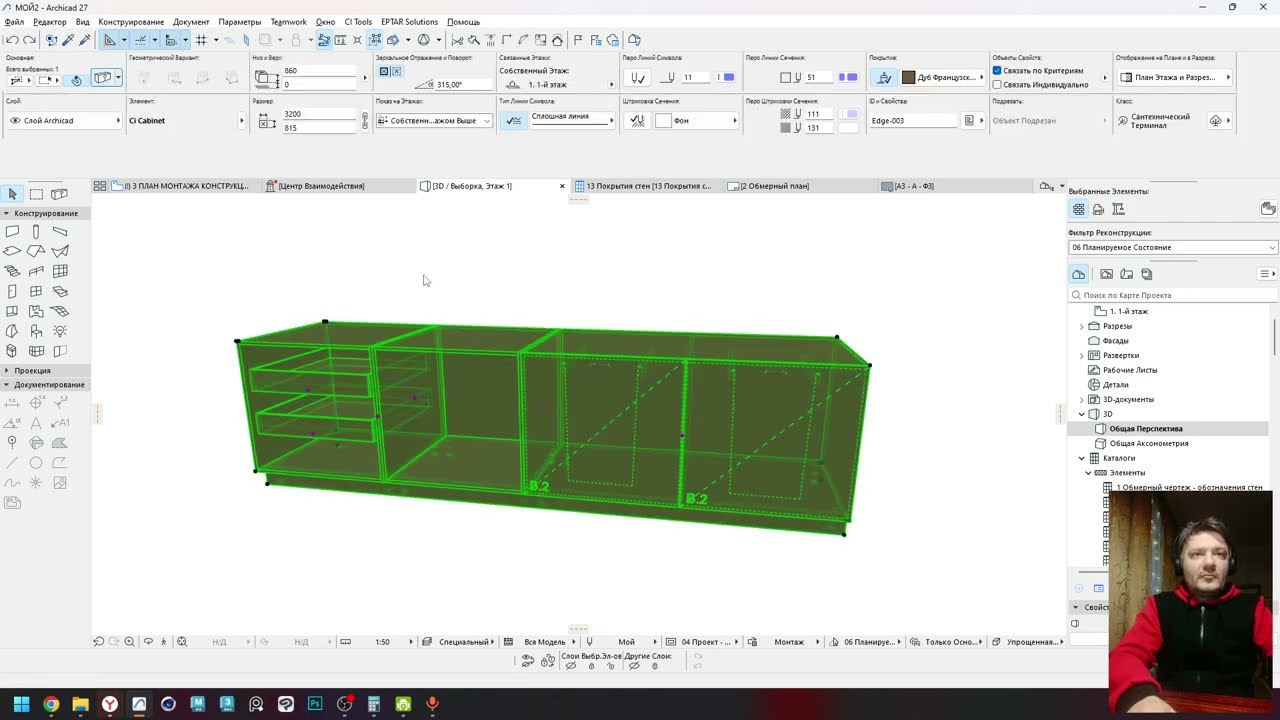
Task: Open the Документ menu
Action: coord(191,22)
